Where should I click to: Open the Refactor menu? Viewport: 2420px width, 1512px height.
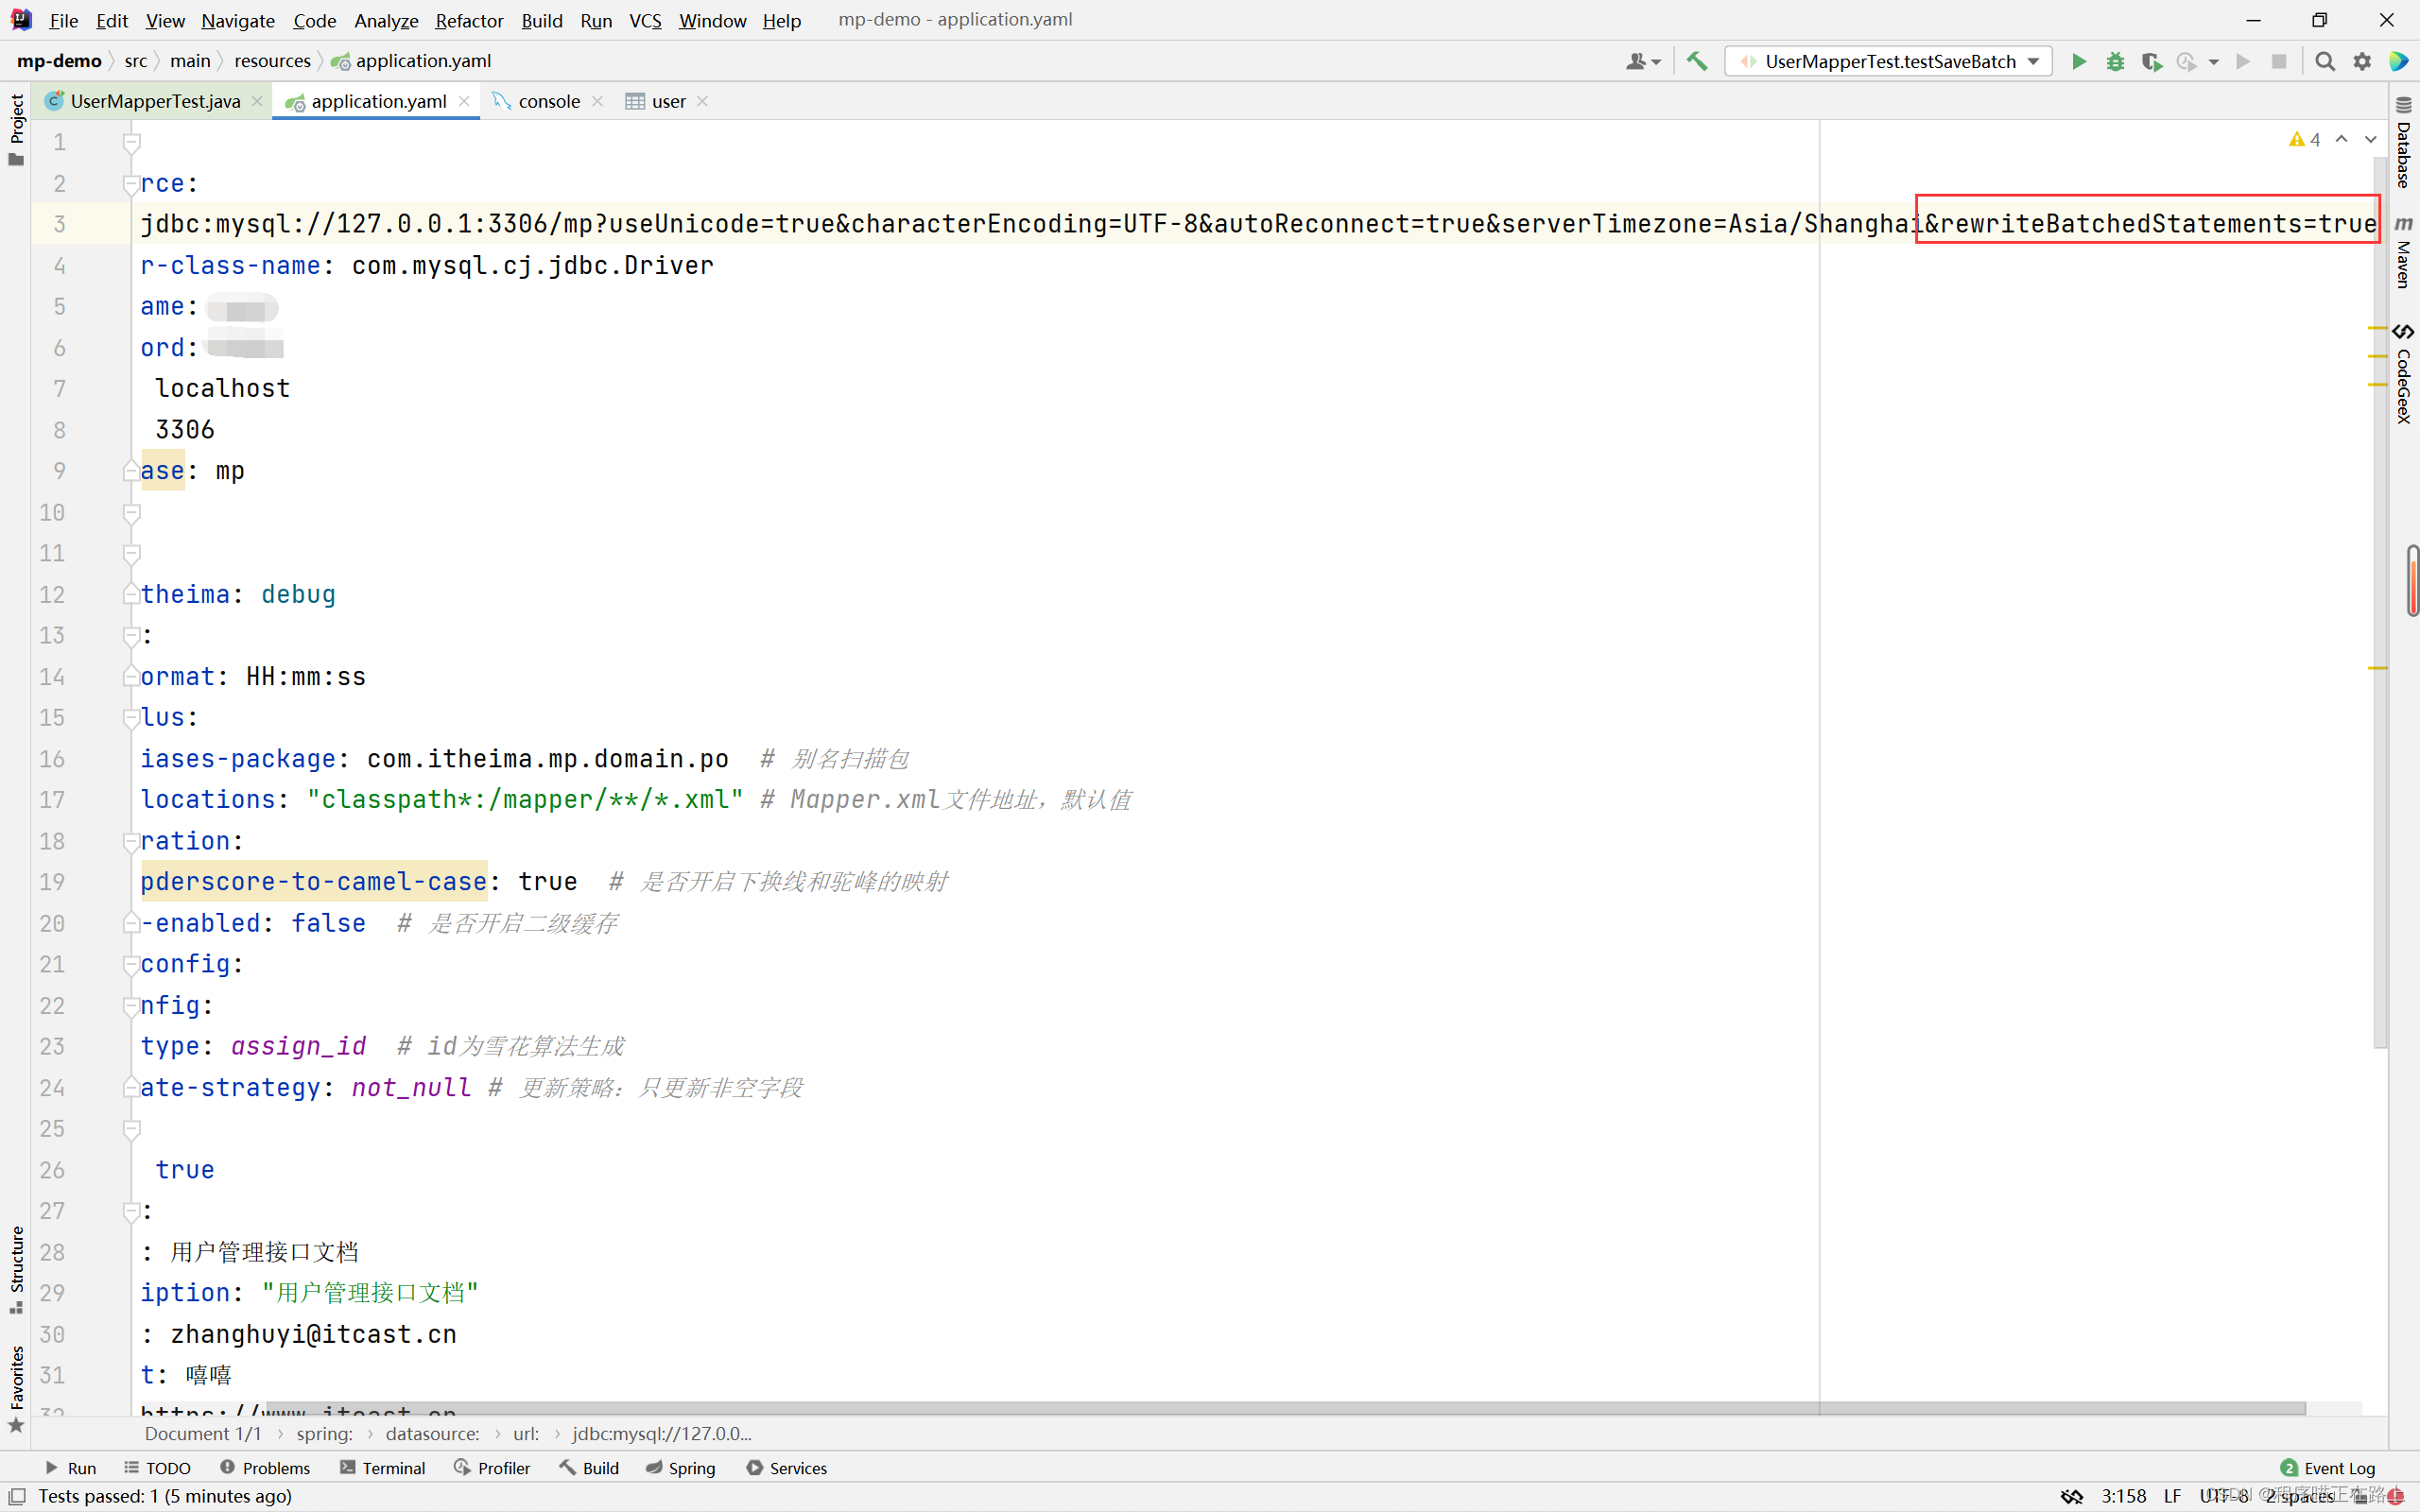click(468, 20)
